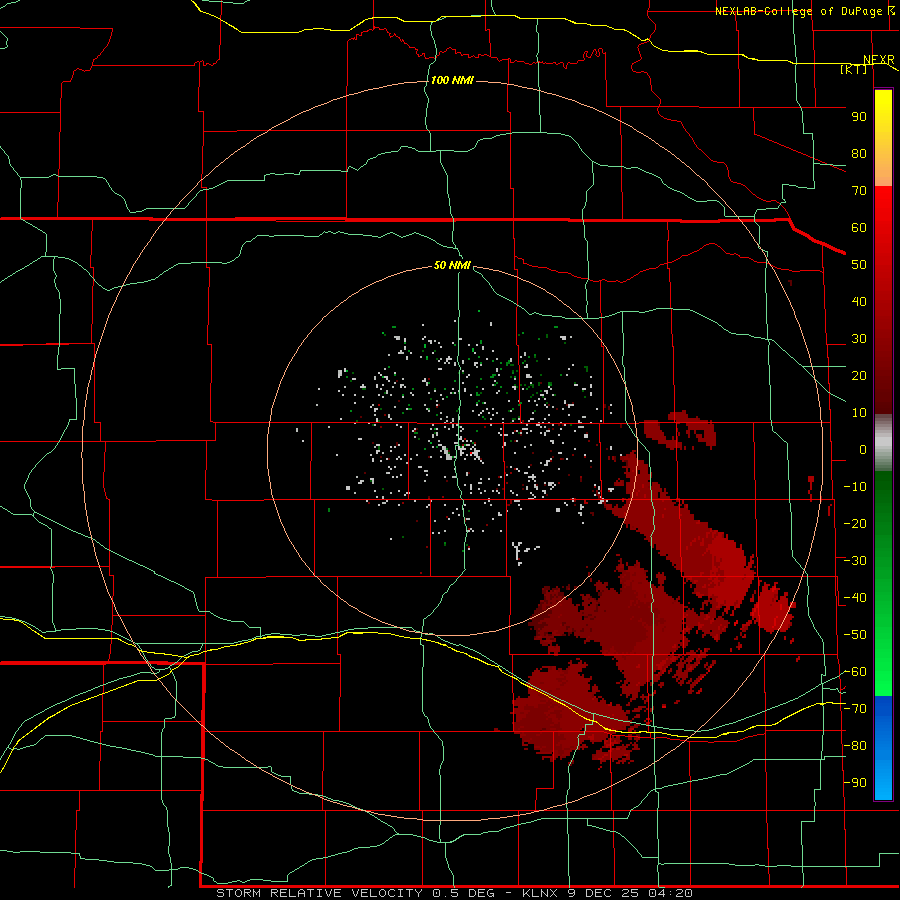Screen dimensions: 900x900
Task: Click the 0 value on the velocity scale
Action: tap(863, 449)
